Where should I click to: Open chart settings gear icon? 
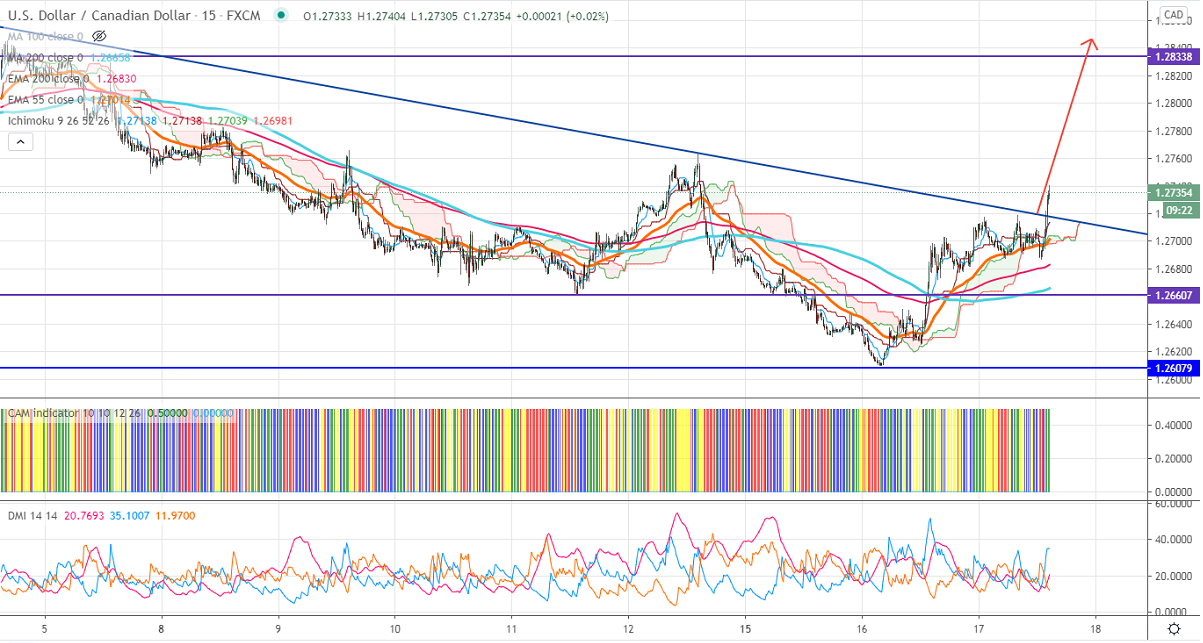[x=1172, y=630]
